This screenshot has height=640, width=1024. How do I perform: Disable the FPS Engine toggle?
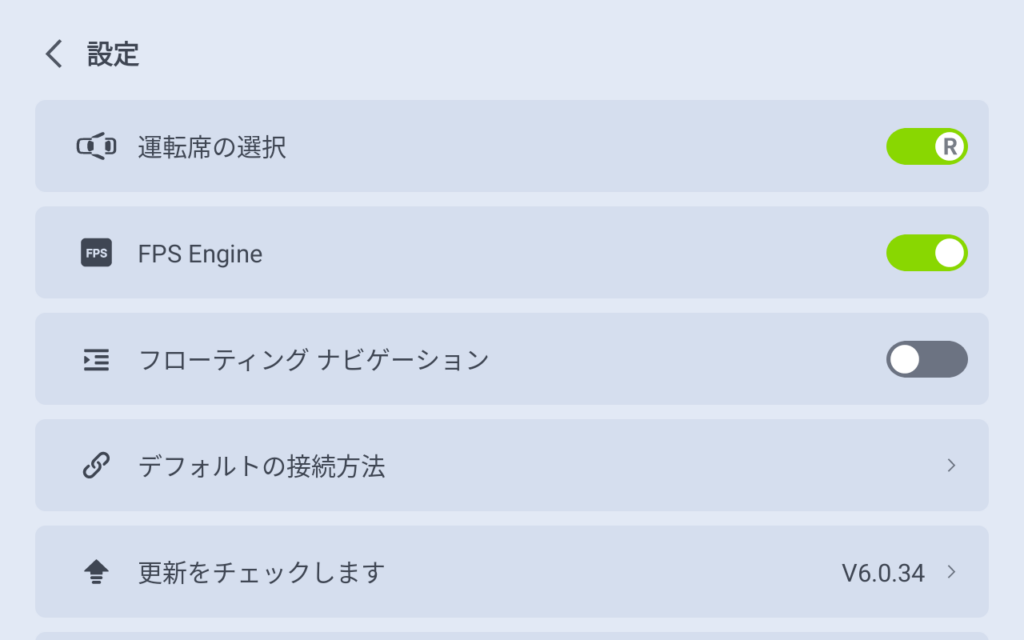tap(926, 253)
